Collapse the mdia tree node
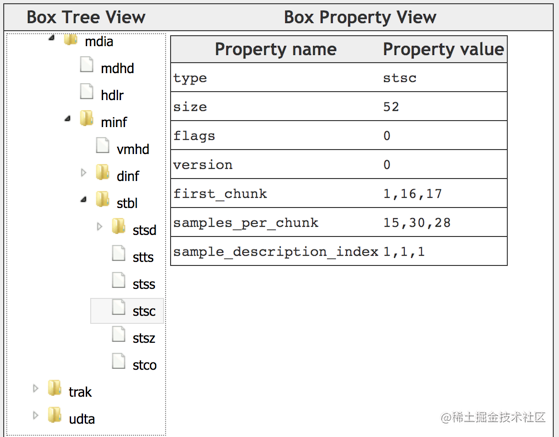559x437 pixels. [x=52, y=37]
